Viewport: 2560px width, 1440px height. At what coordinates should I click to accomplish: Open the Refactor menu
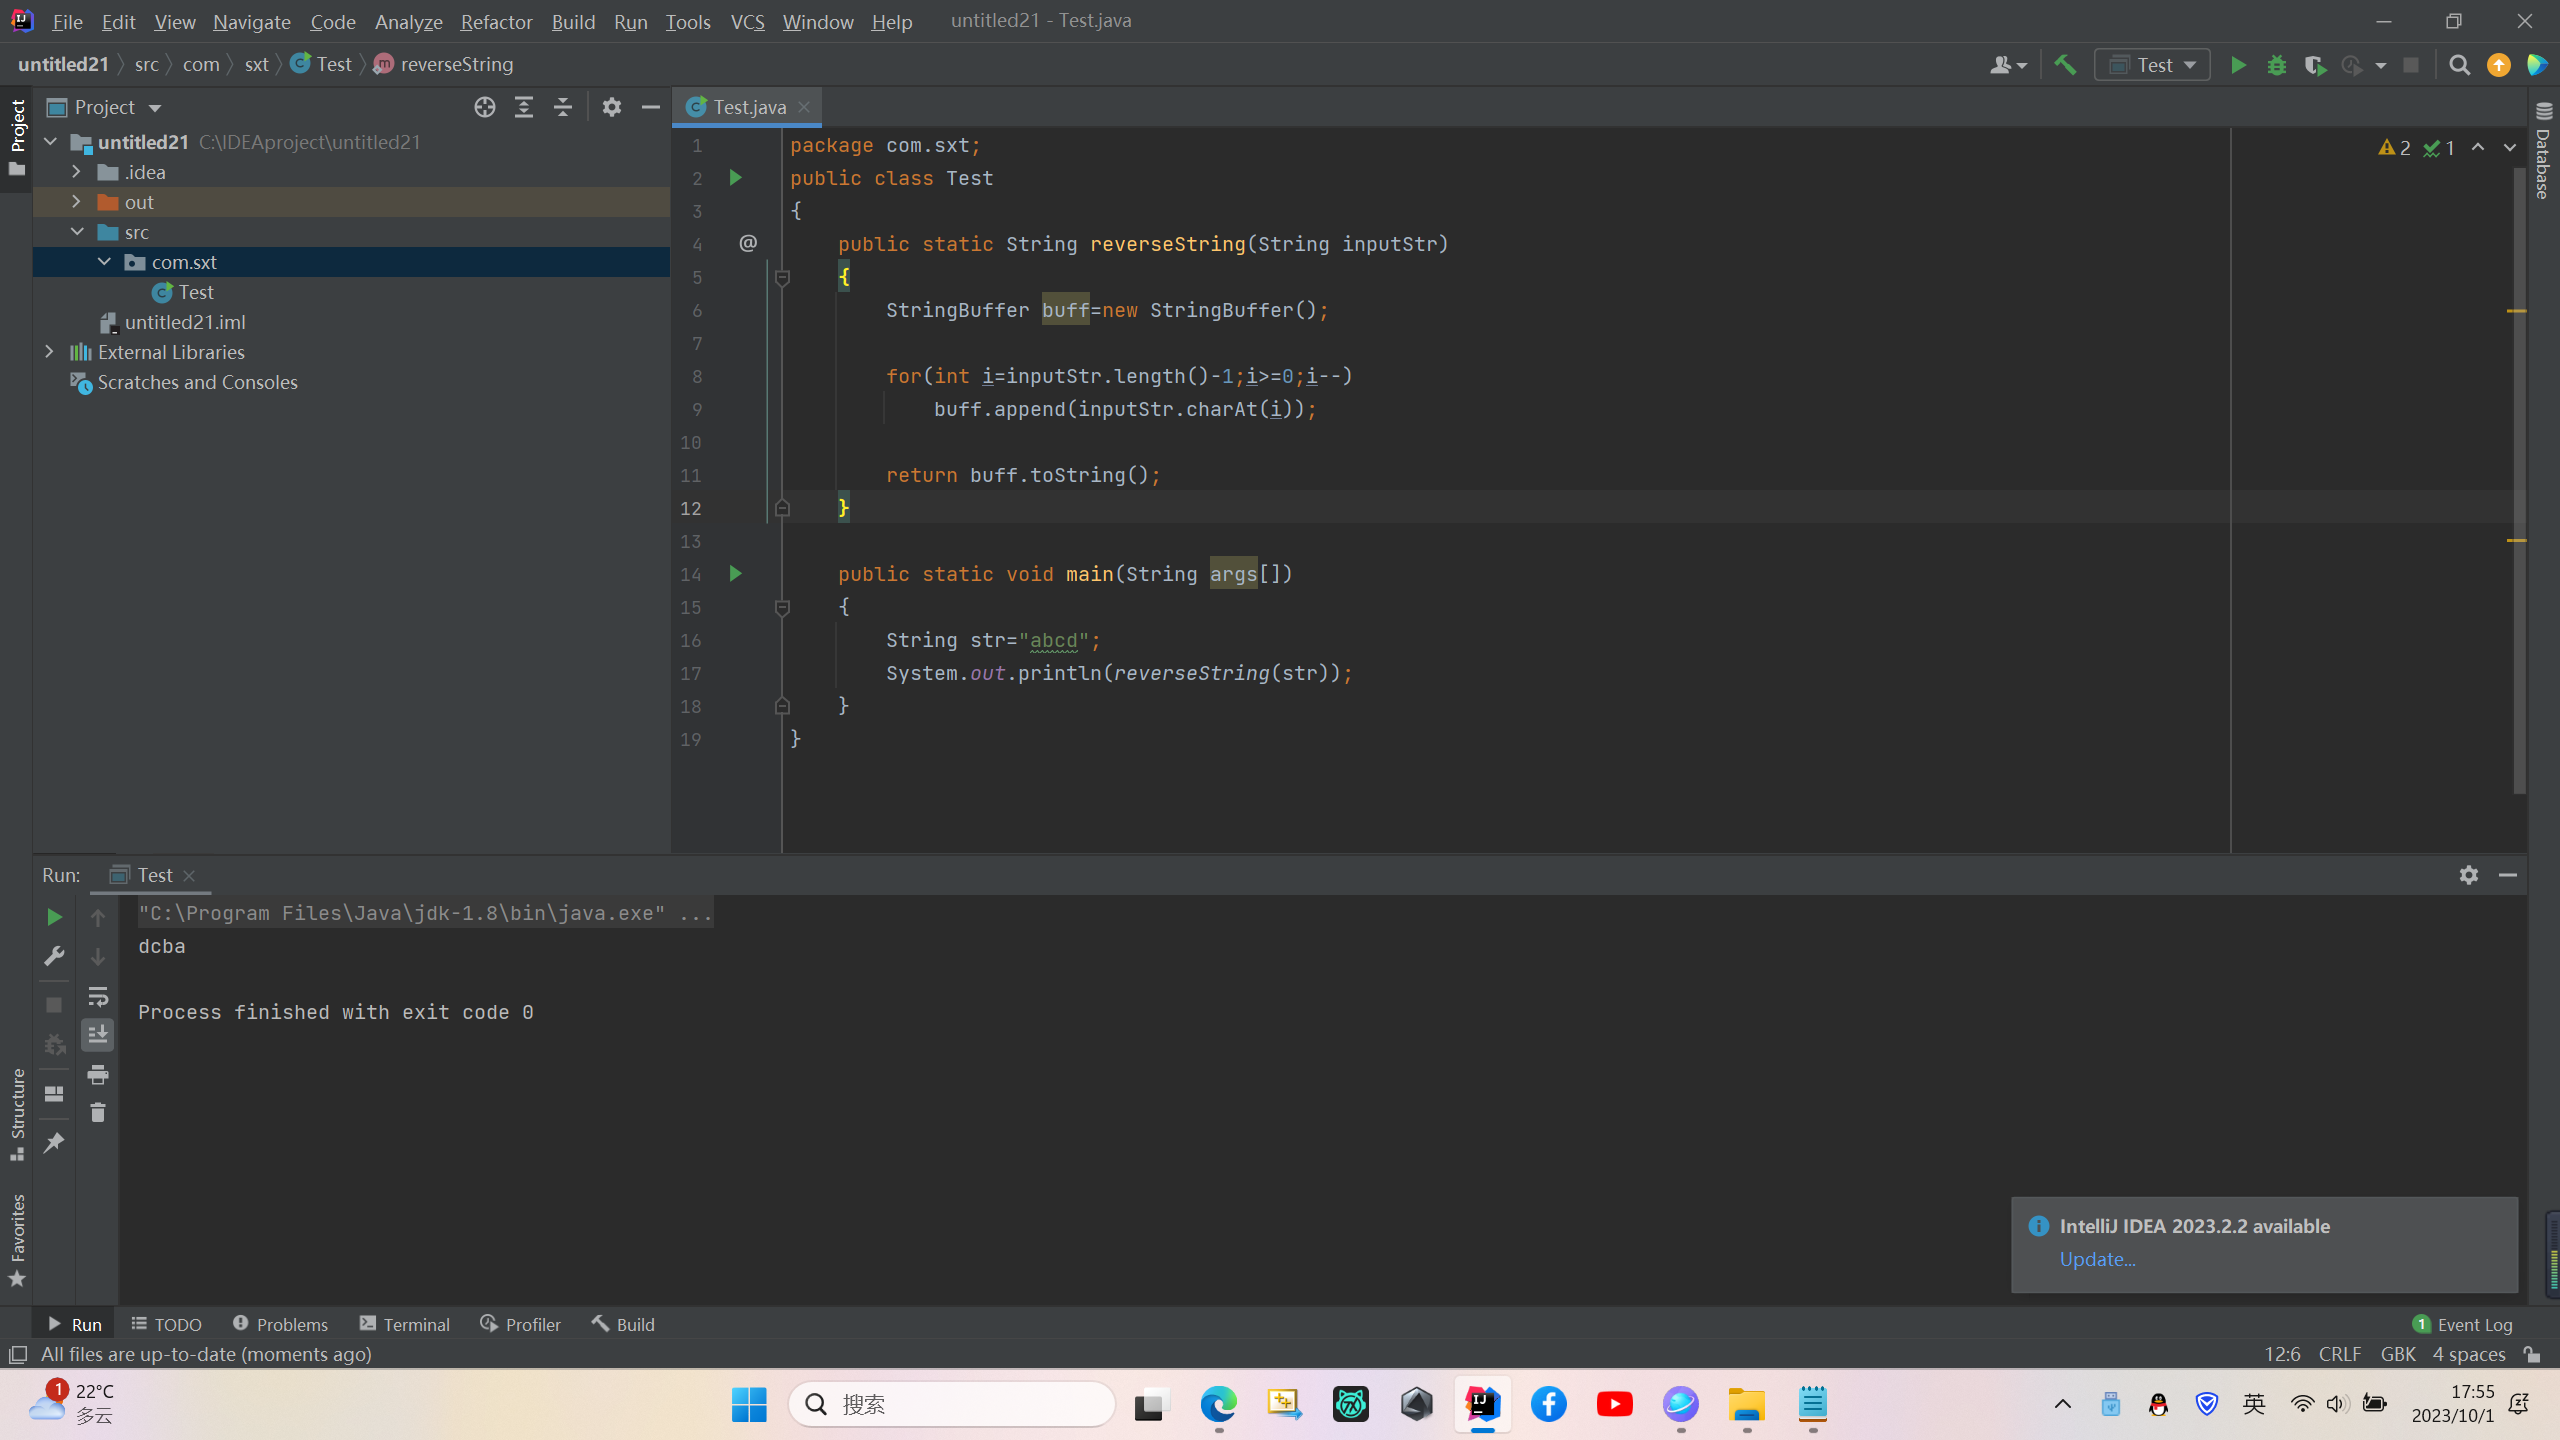pos(496,21)
